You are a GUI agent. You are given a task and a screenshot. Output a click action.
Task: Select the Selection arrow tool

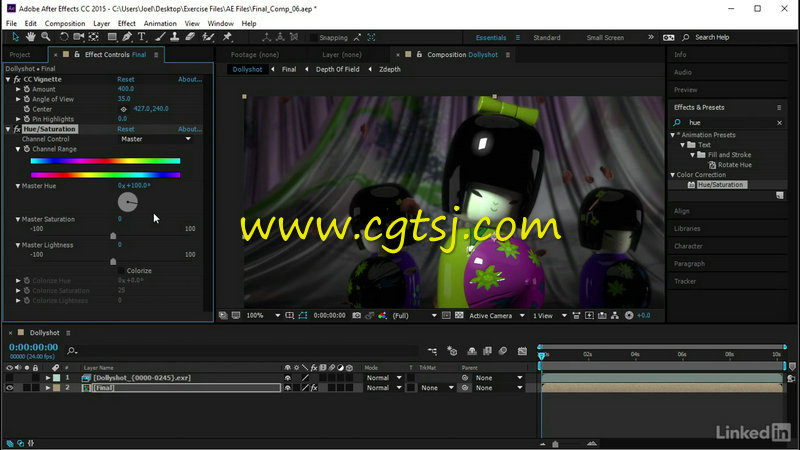click(x=15, y=37)
